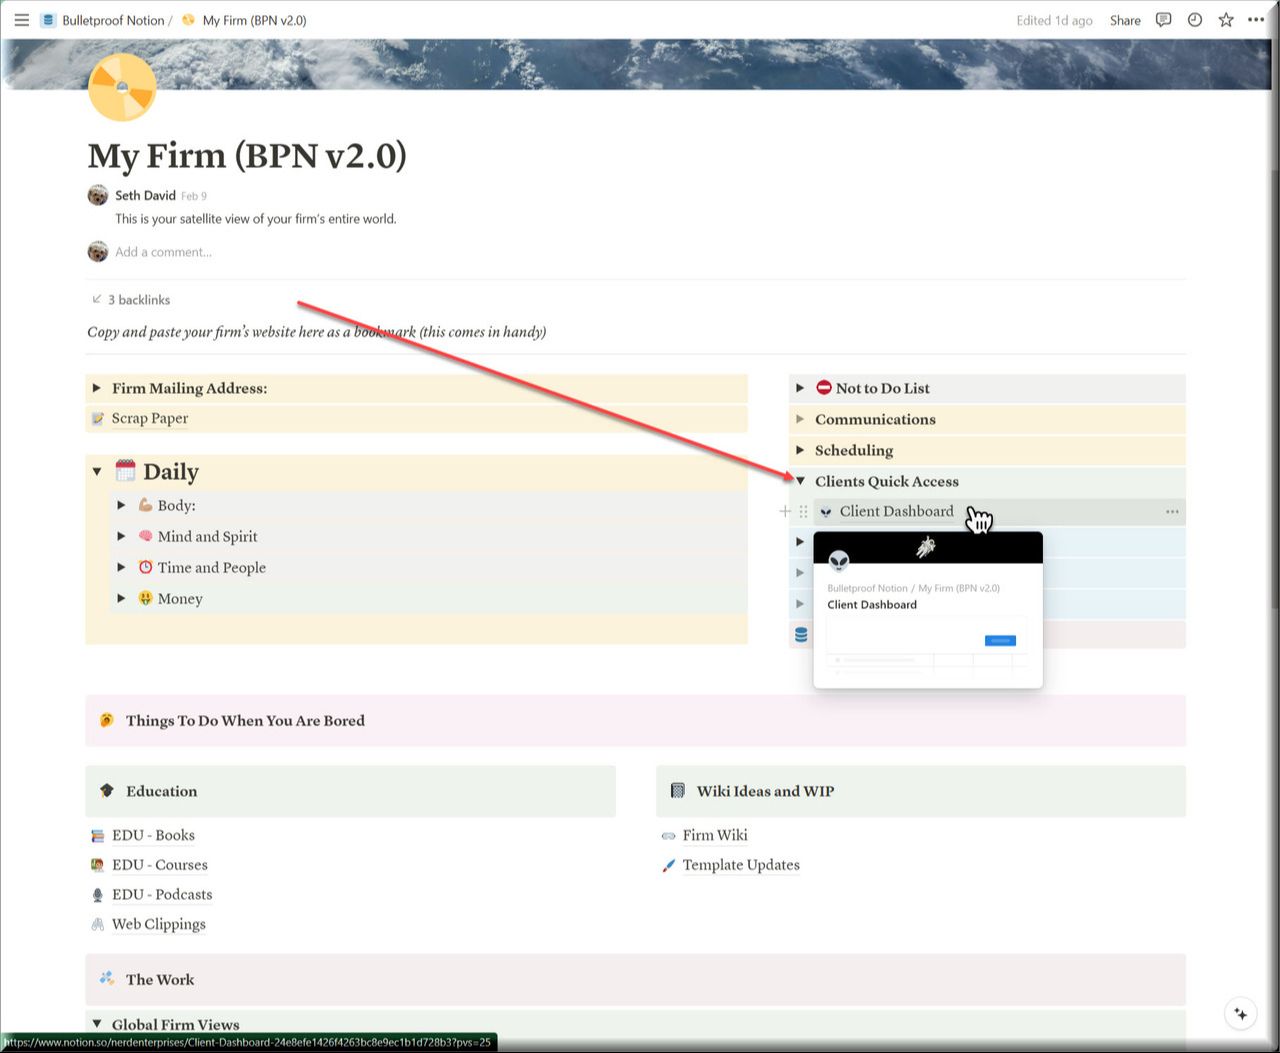Collapse the Daily toggle
Image resolution: width=1280 pixels, height=1053 pixels.
pyautogui.click(x=97, y=471)
